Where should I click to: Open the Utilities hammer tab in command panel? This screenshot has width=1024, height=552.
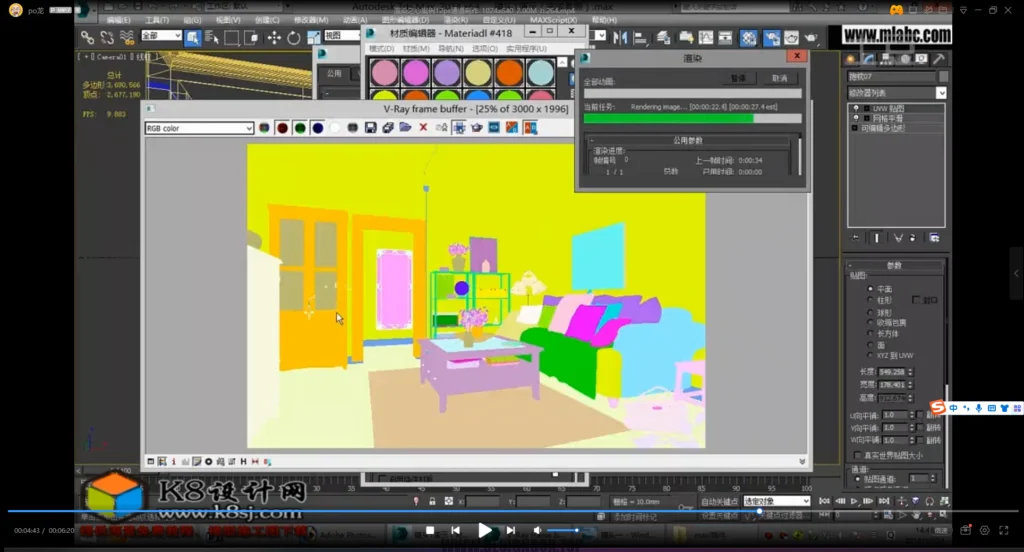click(938, 59)
